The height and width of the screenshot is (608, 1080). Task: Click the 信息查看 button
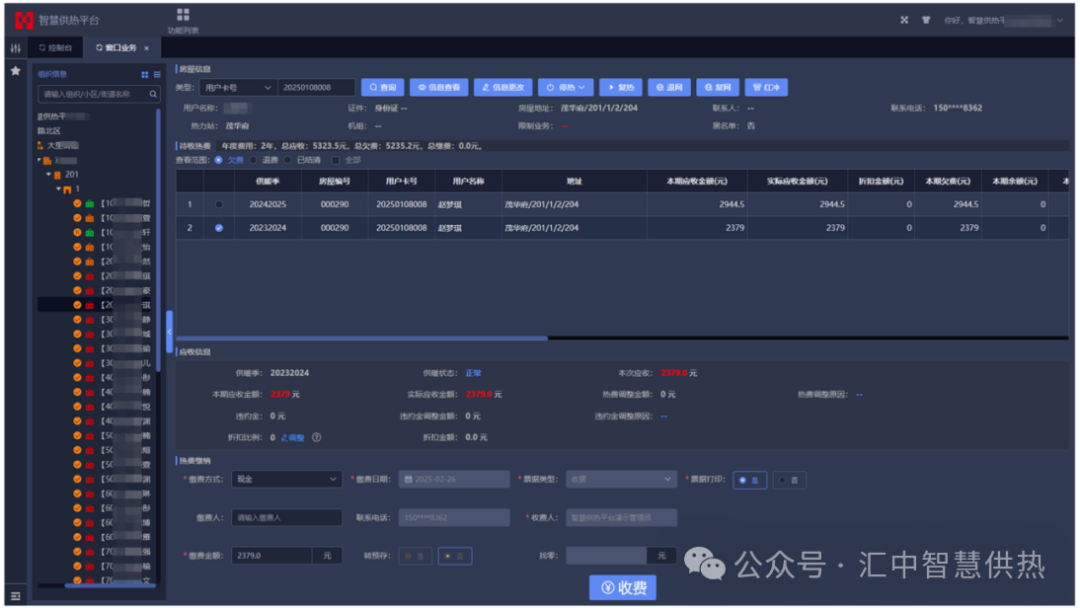(x=439, y=87)
